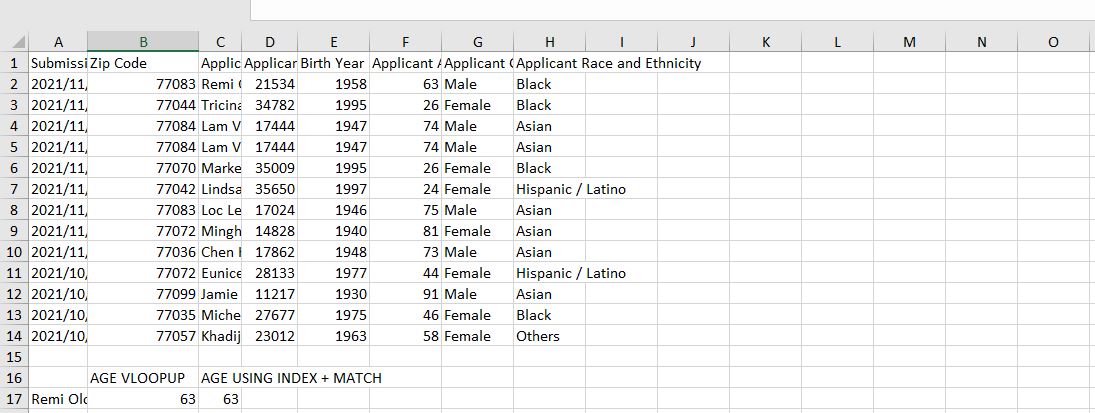Select AGE USING INDEX + MATCH cell
Image resolution: width=1095 pixels, height=413 pixels.
click(x=220, y=377)
